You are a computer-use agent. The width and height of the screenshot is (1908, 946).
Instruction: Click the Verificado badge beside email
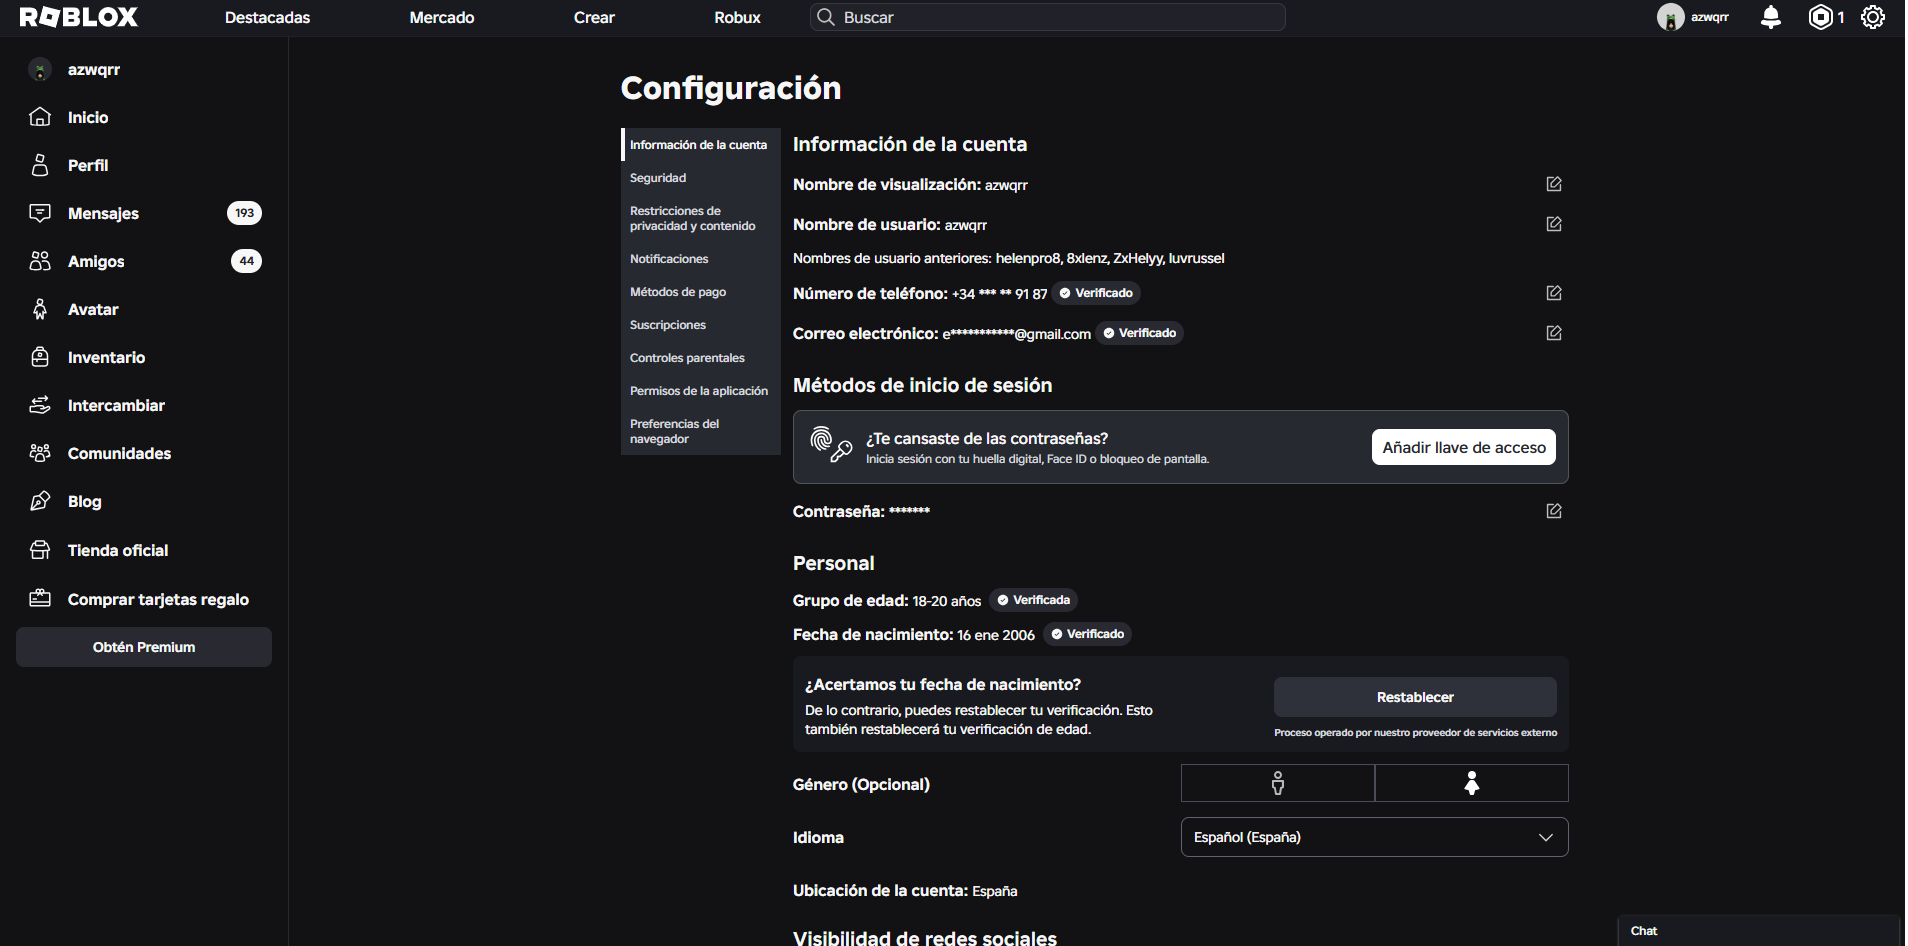pos(1140,333)
